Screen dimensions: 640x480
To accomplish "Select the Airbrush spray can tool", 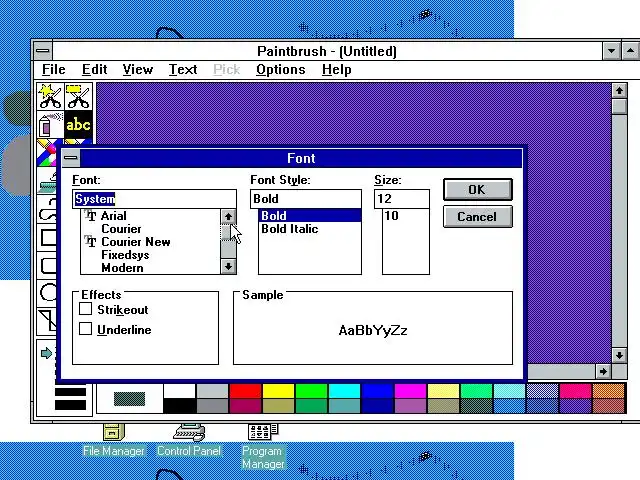I will pyautogui.click(x=50, y=124).
